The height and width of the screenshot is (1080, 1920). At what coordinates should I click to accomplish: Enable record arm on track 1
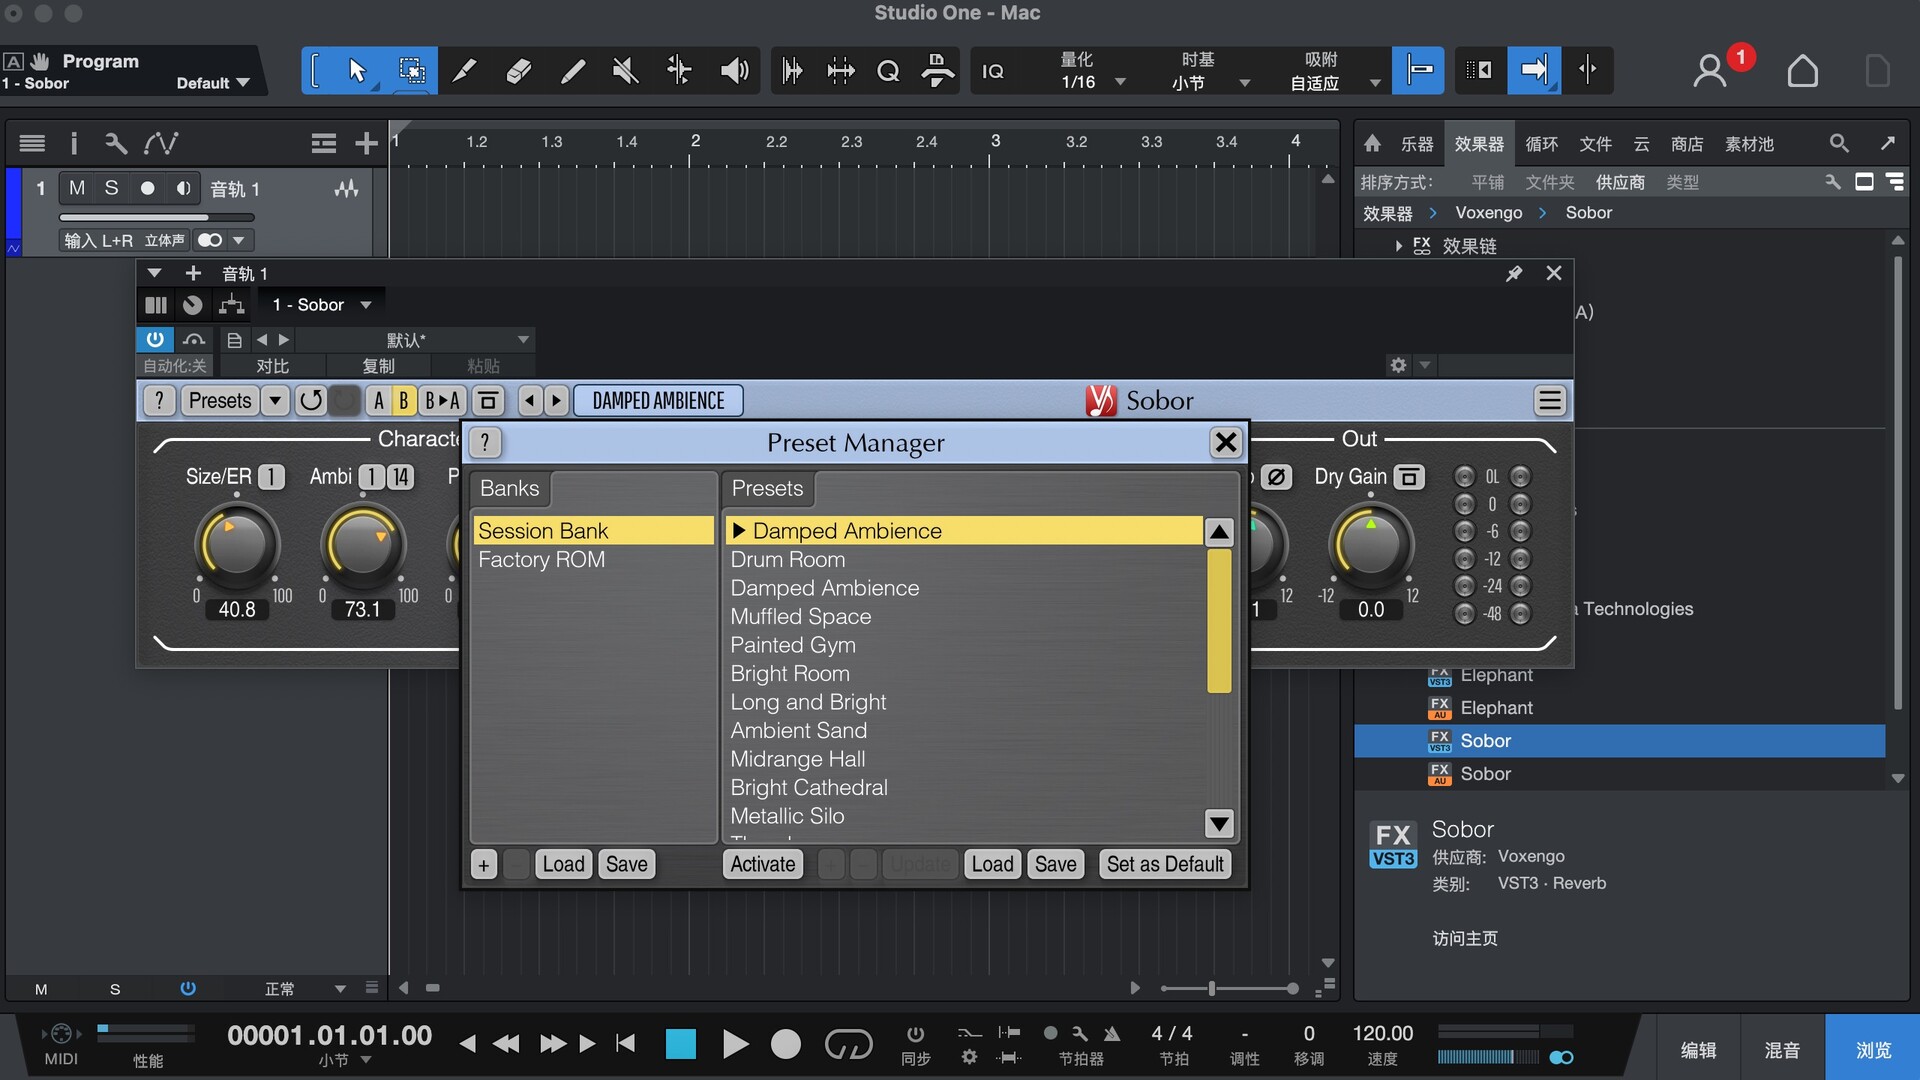pos(147,188)
